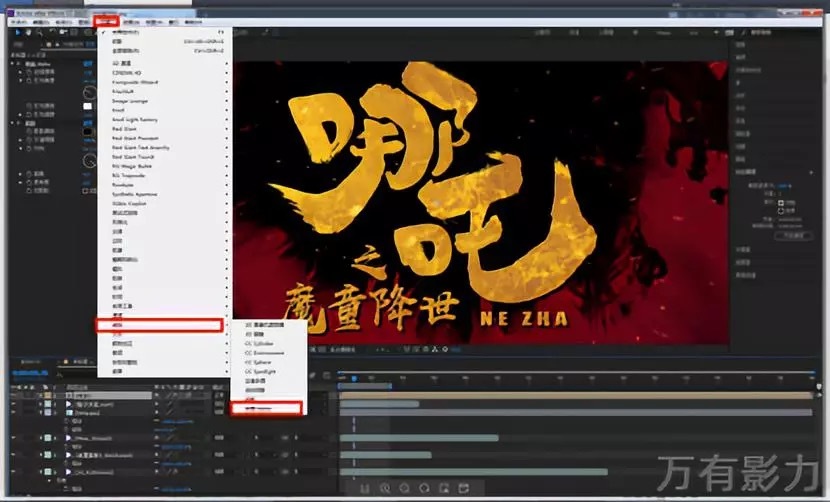Click the magnifier icon at timeline bottom

point(385,488)
